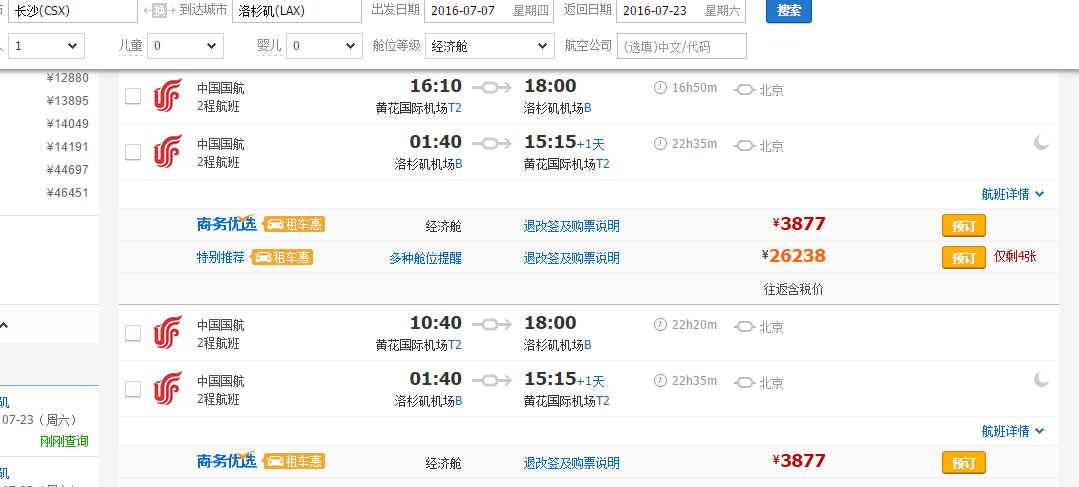The width and height of the screenshot is (1079, 487).
Task: Select price filter ¥46451
Action: (x=67, y=193)
